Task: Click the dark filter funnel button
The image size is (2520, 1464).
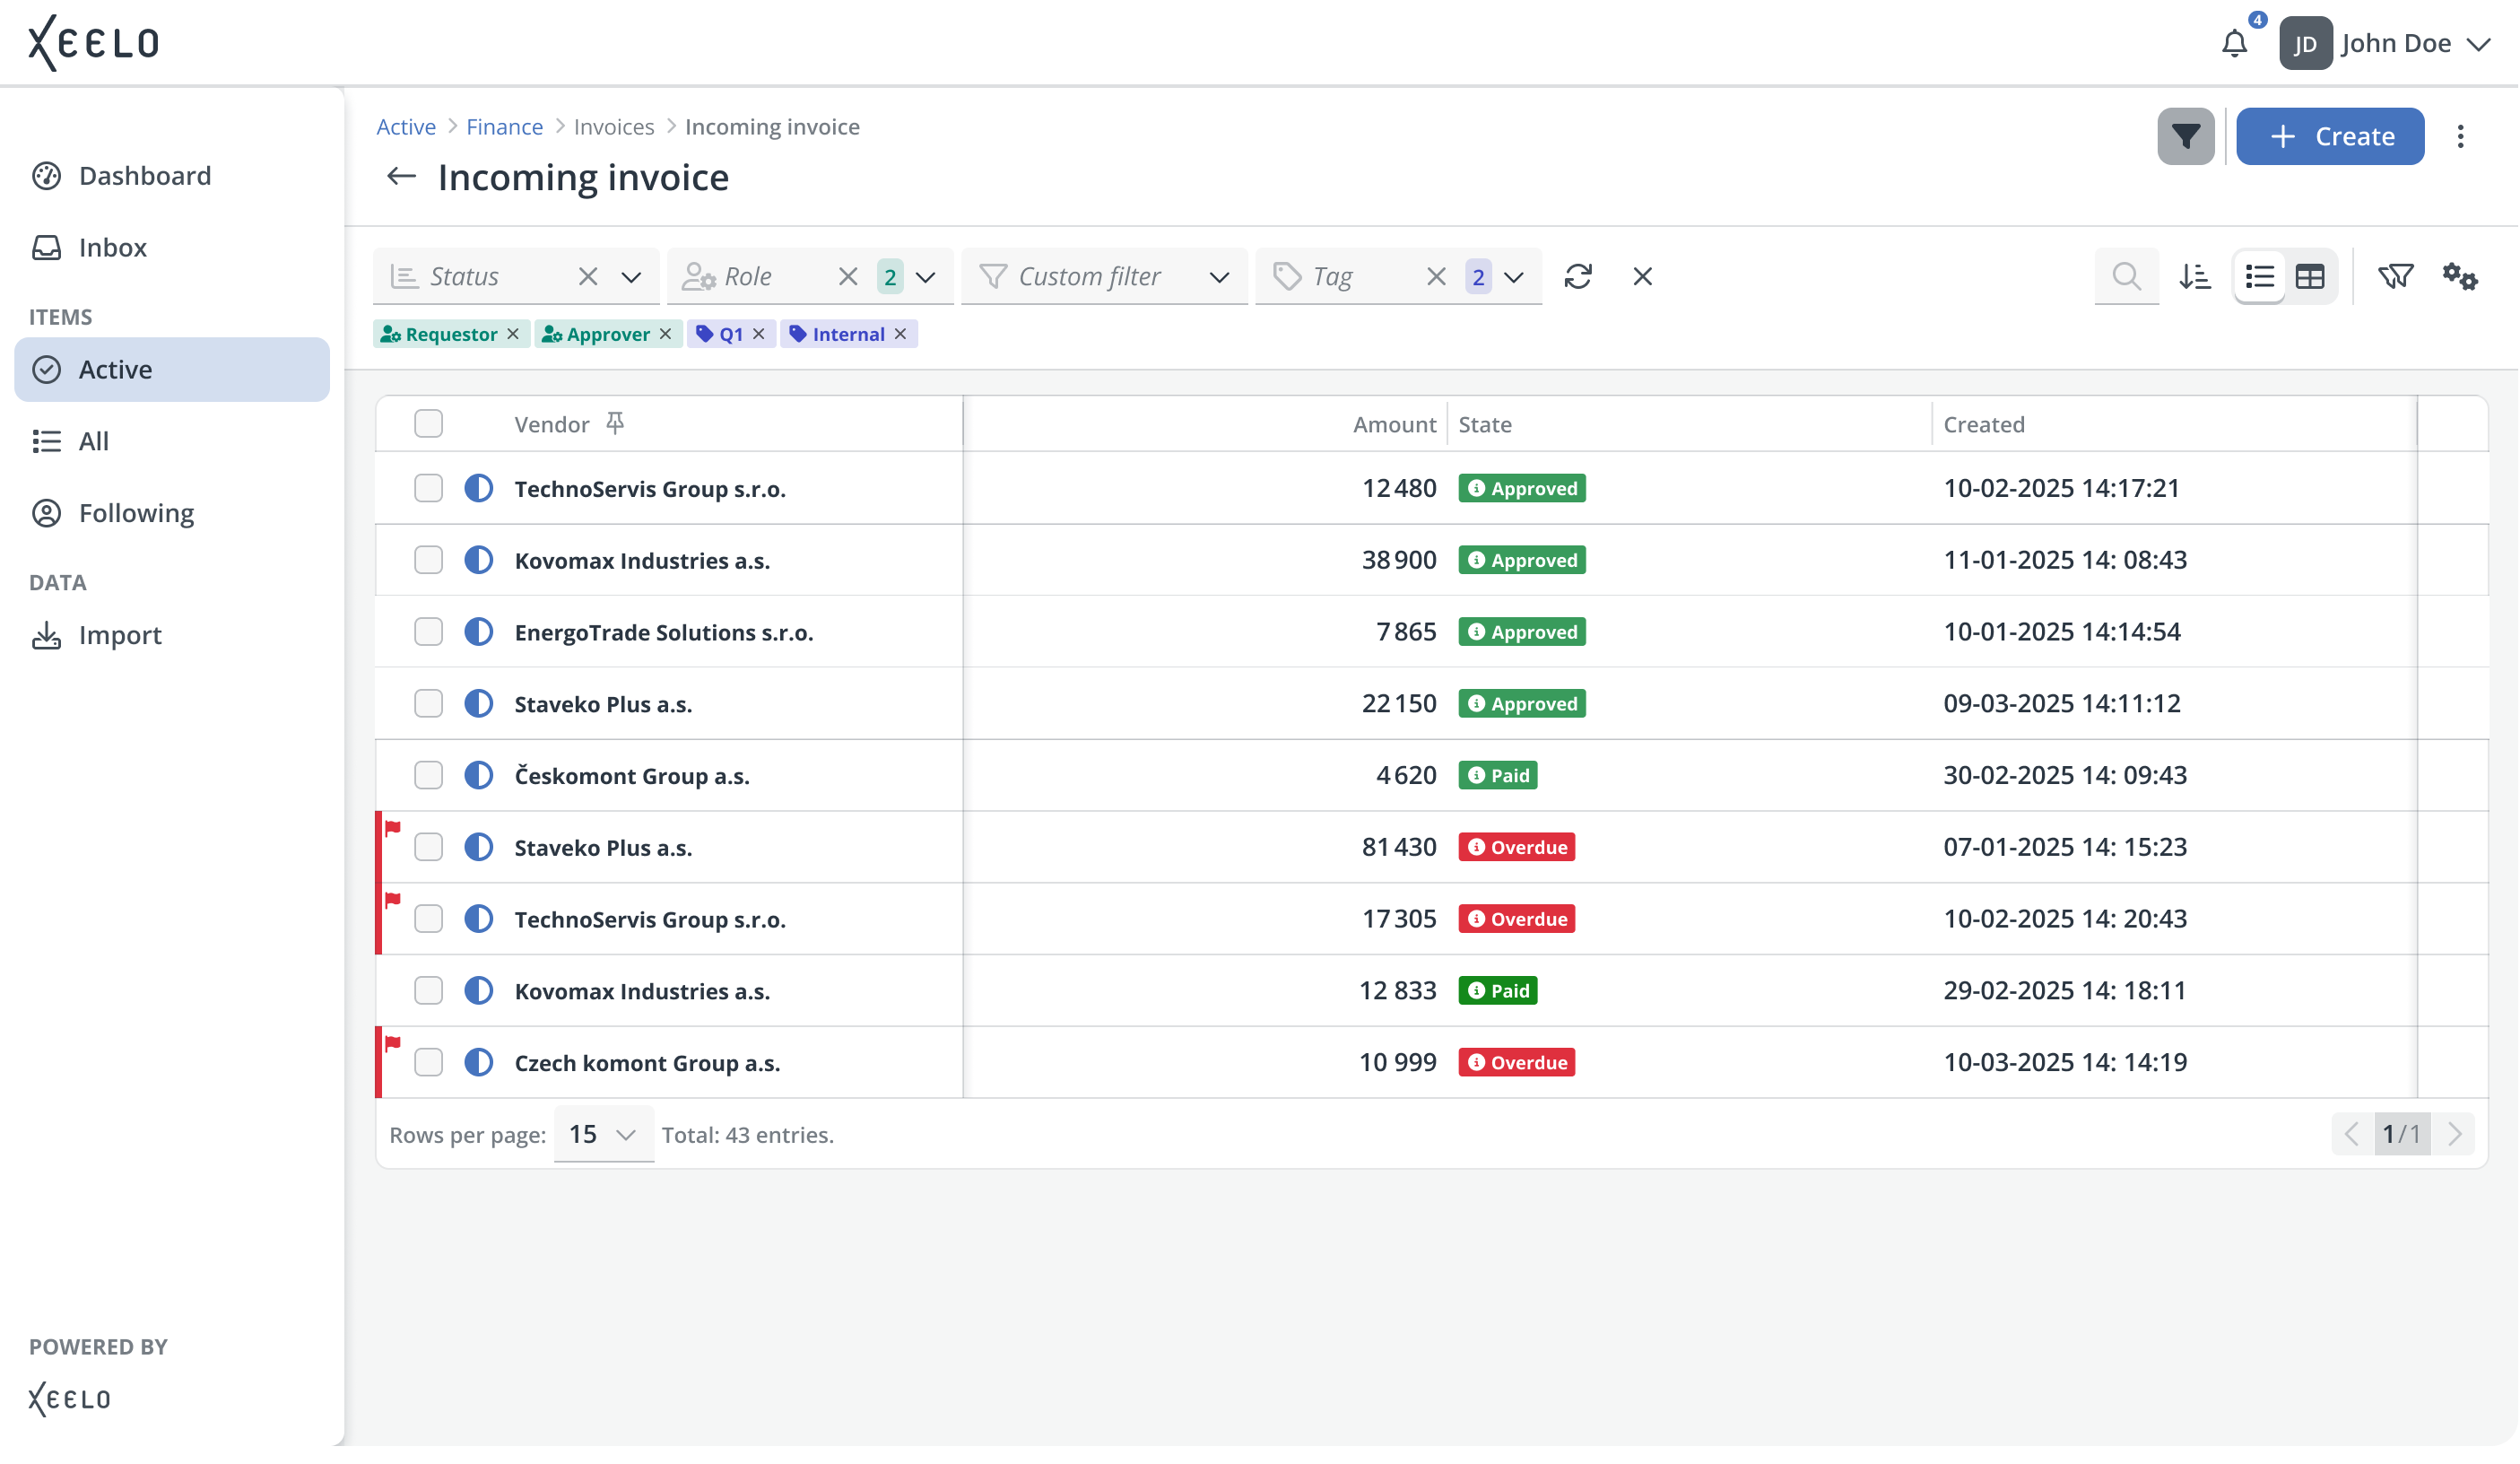Action: coord(2186,136)
